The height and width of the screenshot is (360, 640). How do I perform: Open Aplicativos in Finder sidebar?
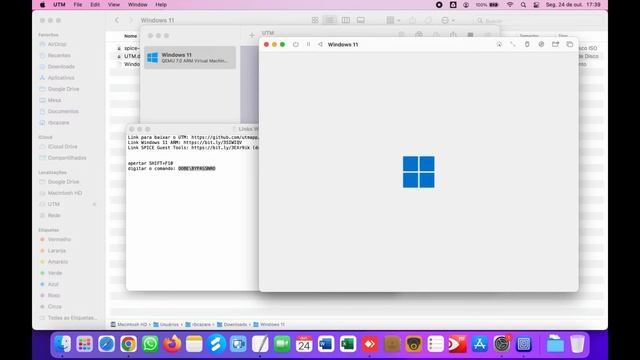tap(61, 78)
